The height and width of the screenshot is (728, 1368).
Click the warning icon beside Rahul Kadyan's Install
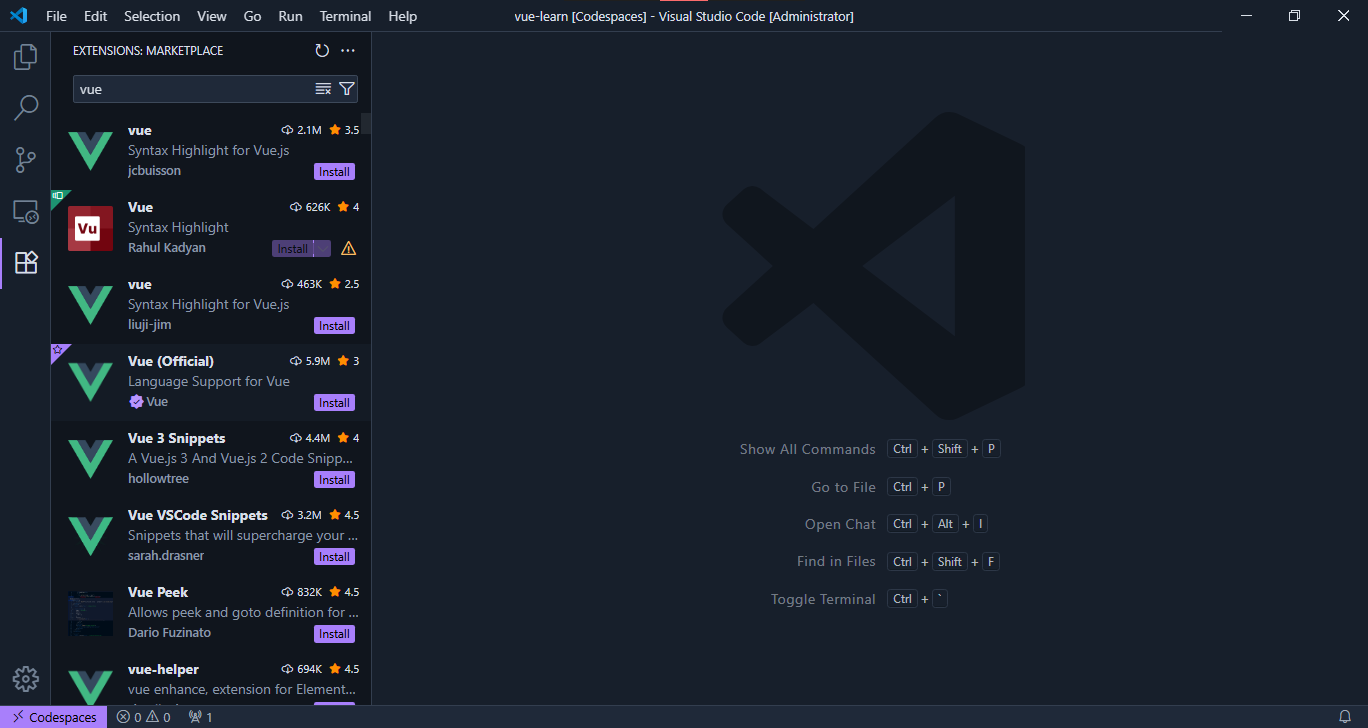click(348, 248)
